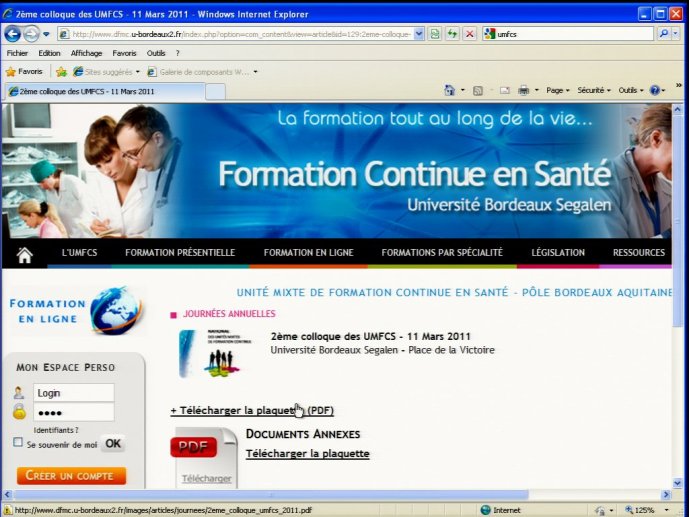Click Télécharger la plaquette under Documents Annexes

coord(308,453)
